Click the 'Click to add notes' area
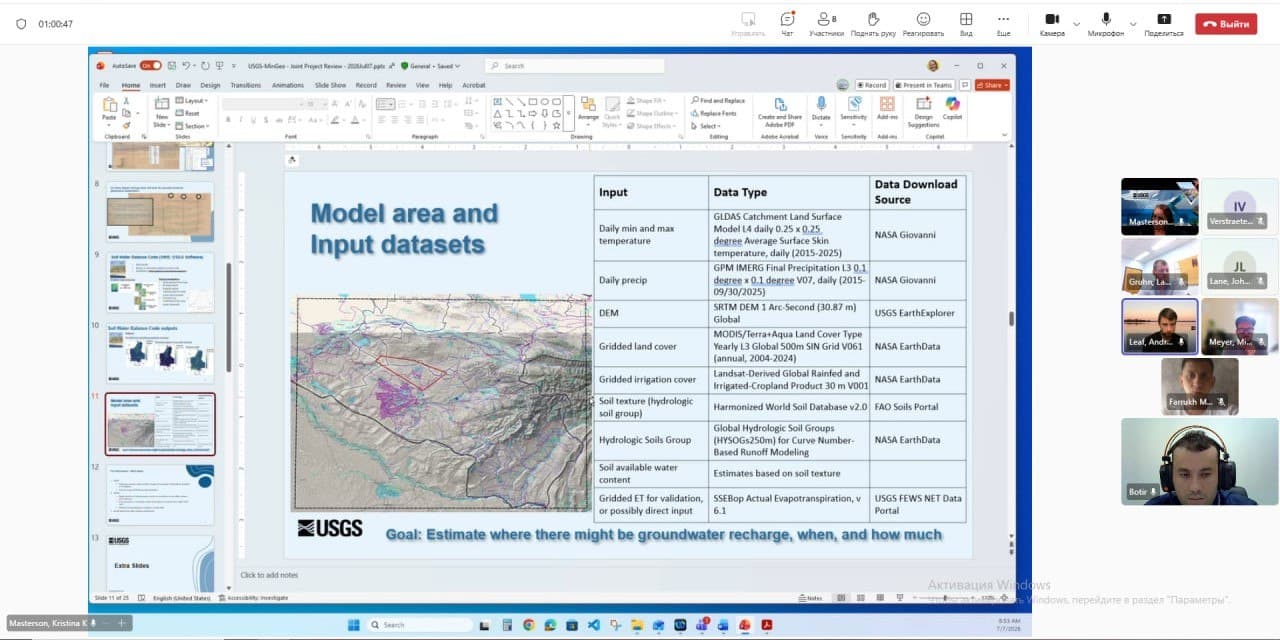 coord(269,575)
